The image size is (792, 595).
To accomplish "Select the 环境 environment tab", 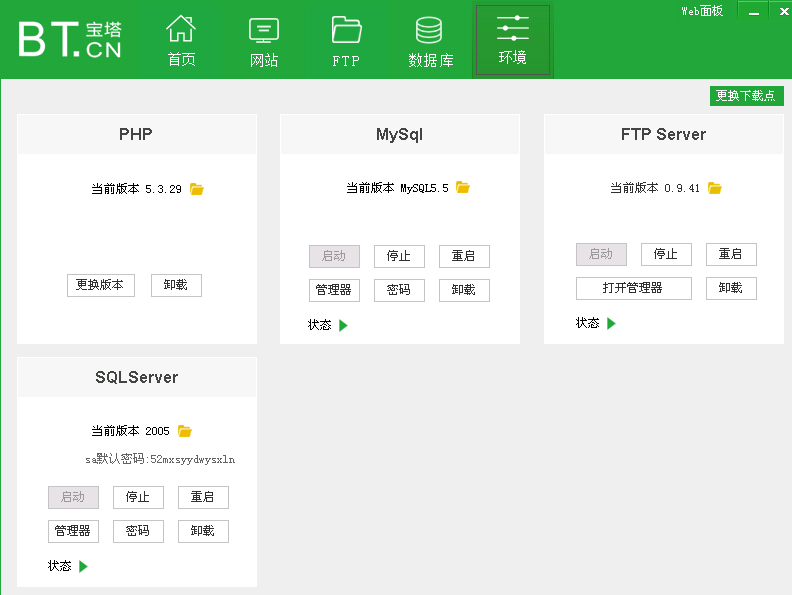I will (513, 40).
